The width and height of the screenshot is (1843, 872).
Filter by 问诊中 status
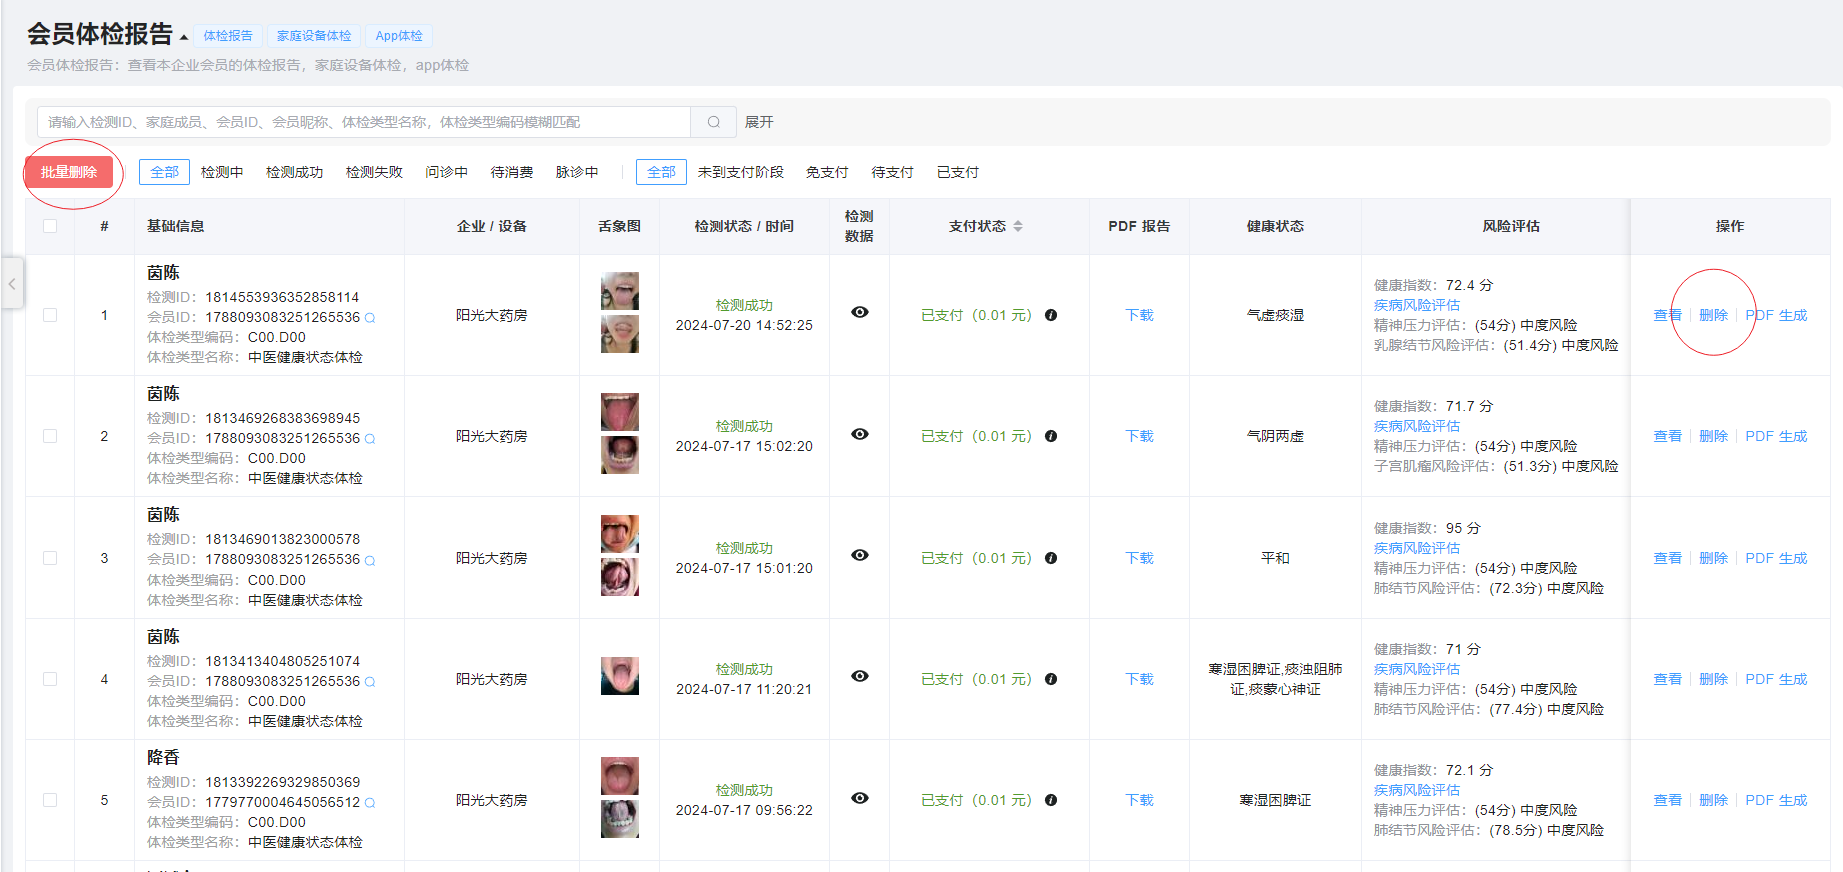(446, 172)
